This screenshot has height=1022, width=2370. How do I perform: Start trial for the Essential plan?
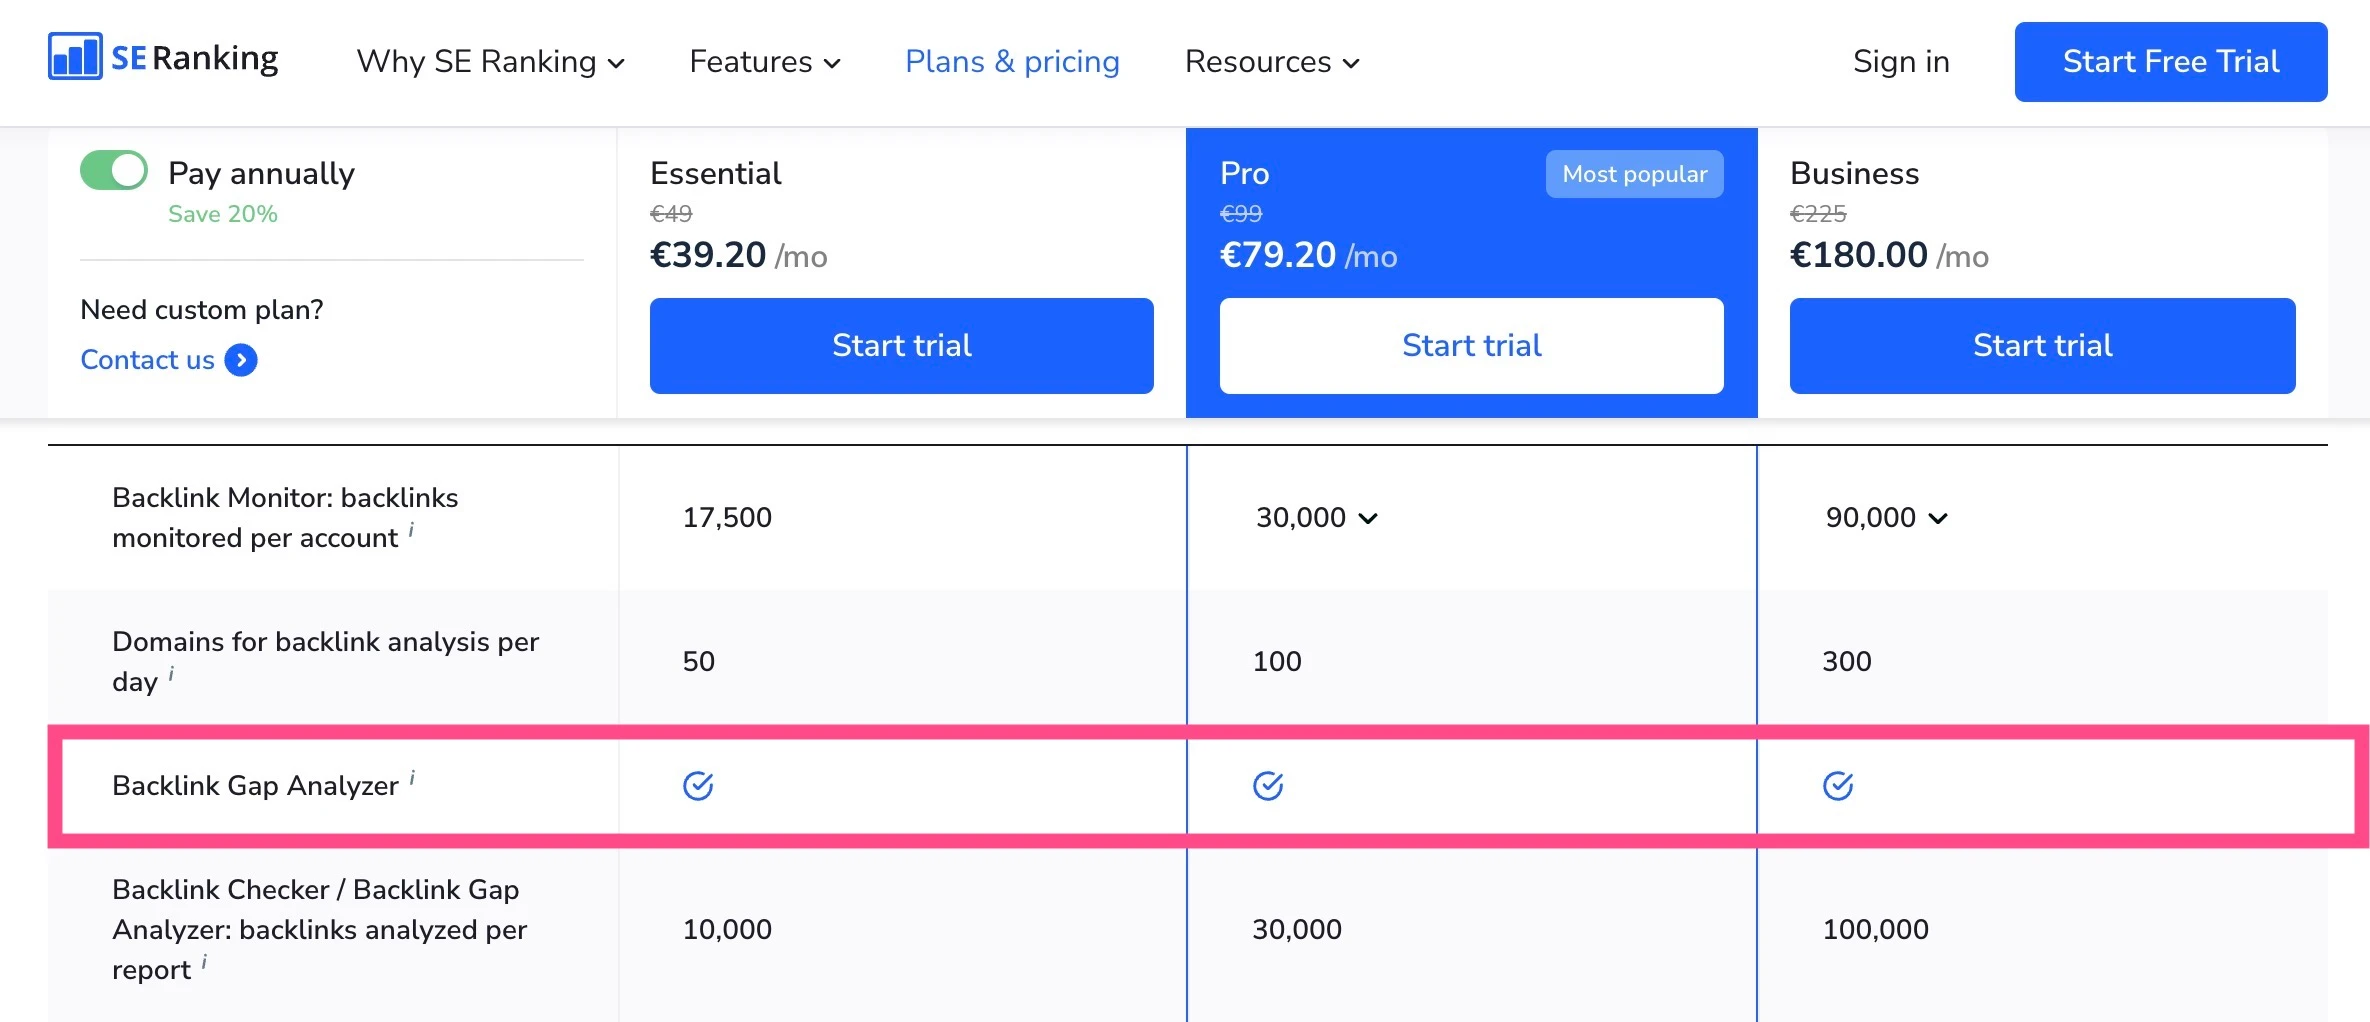pos(902,346)
